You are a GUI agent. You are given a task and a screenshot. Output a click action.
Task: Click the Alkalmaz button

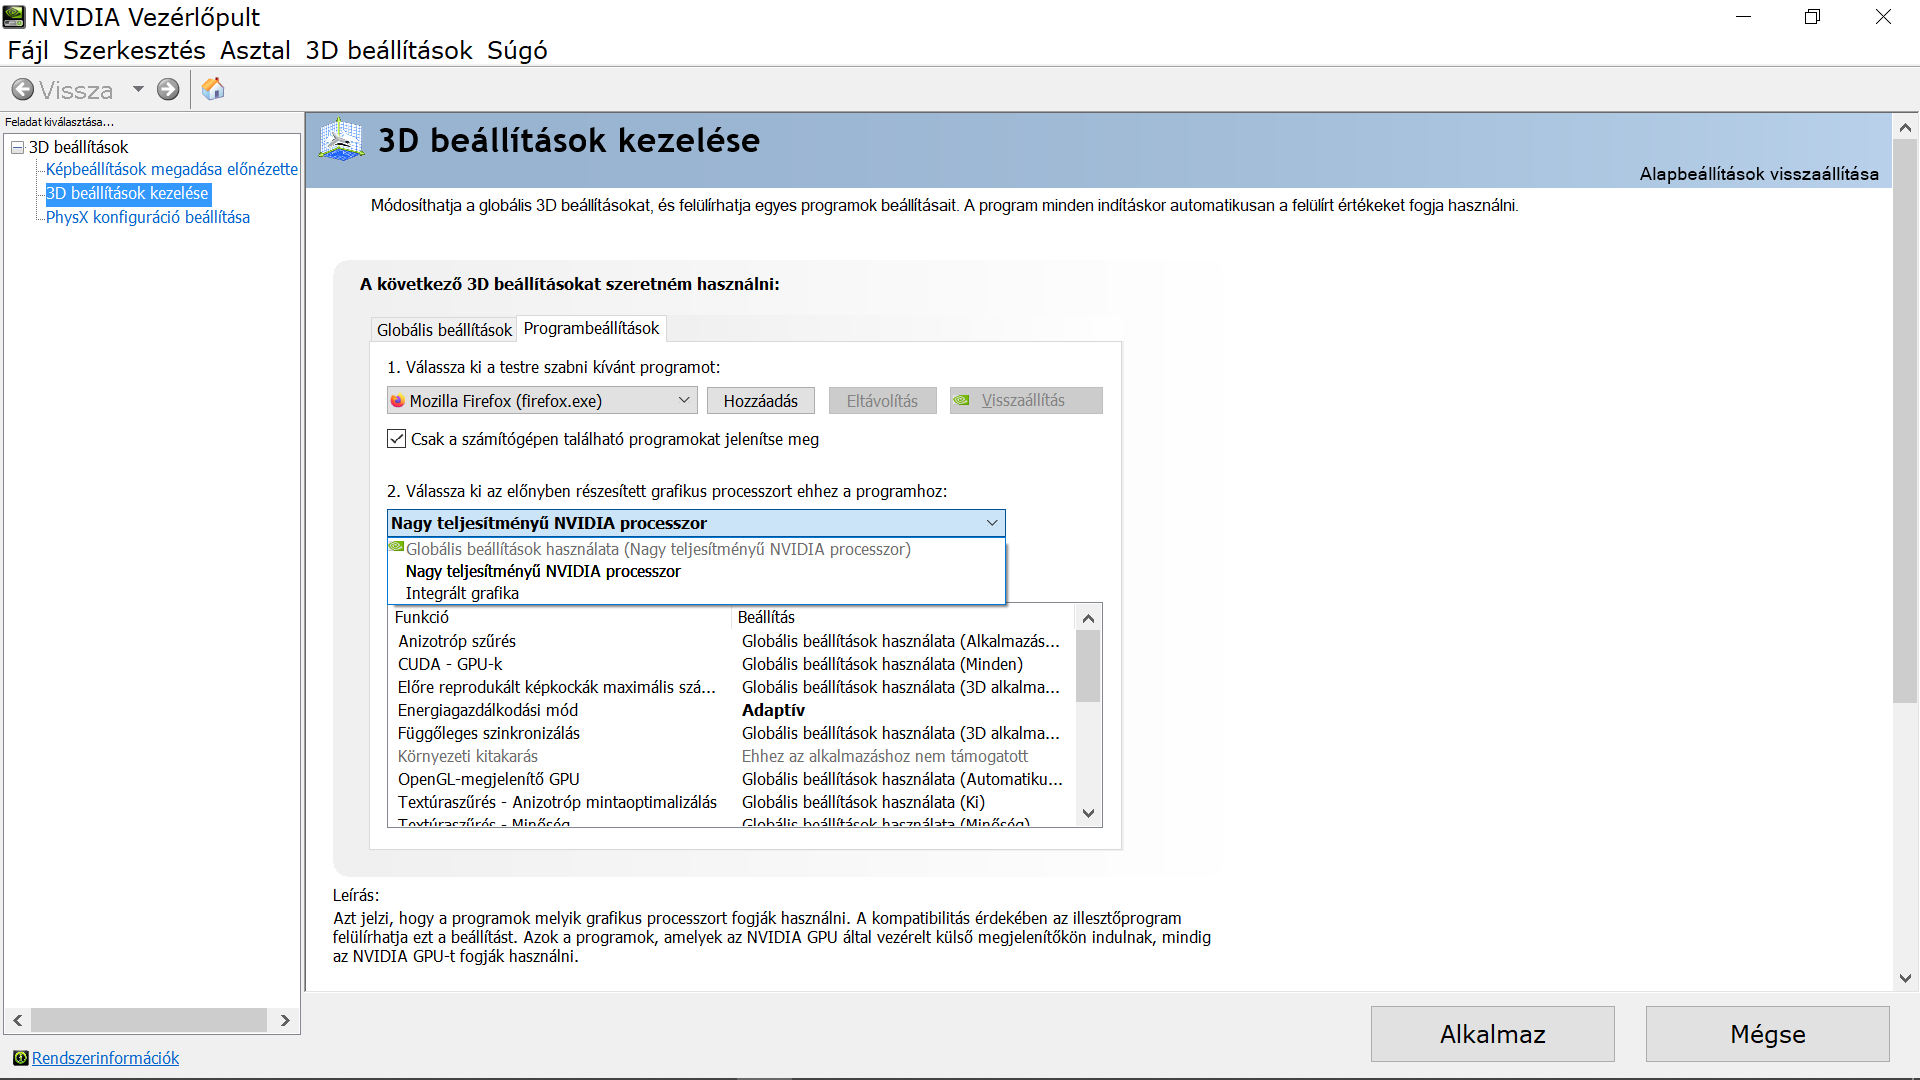tap(1492, 1034)
